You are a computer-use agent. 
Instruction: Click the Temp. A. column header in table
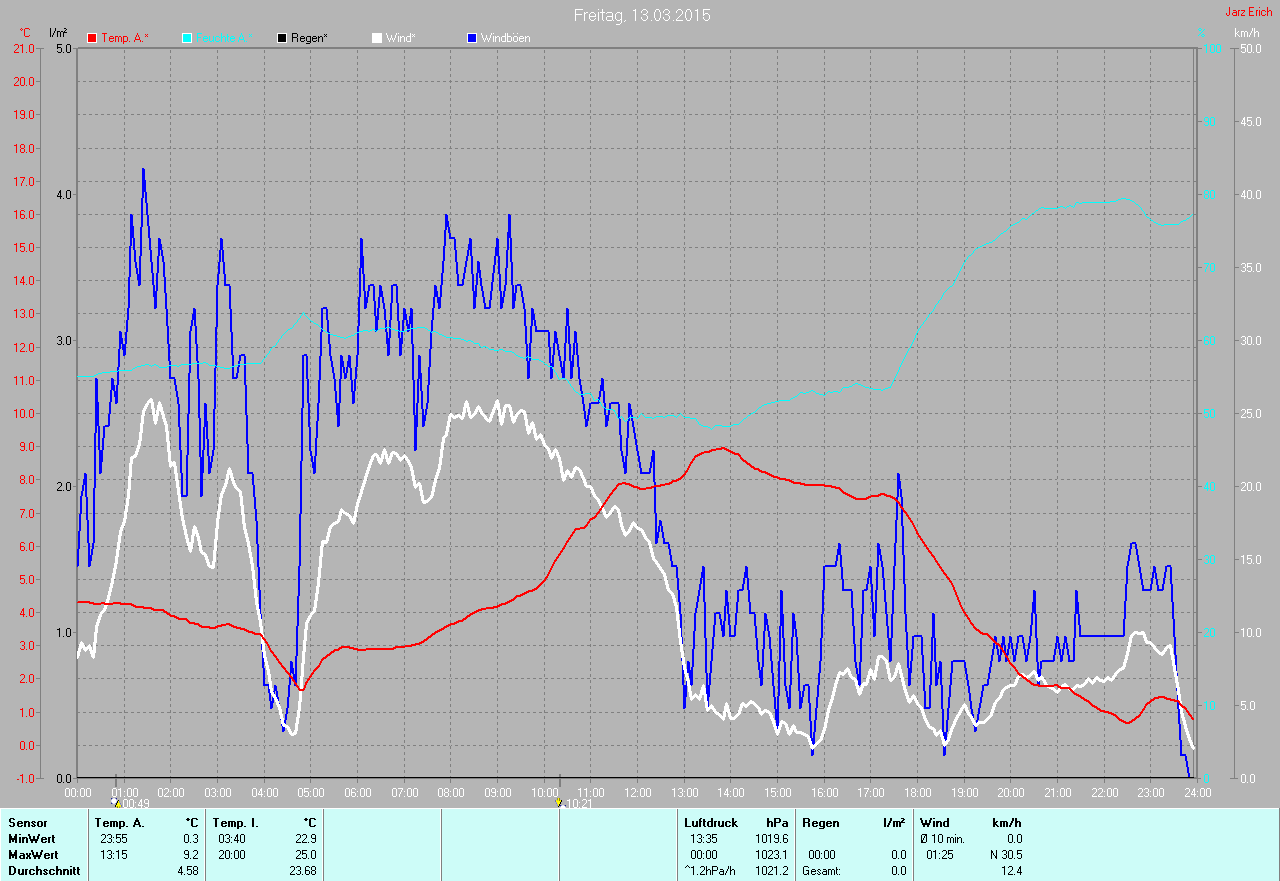pyautogui.click(x=119, y=822)
